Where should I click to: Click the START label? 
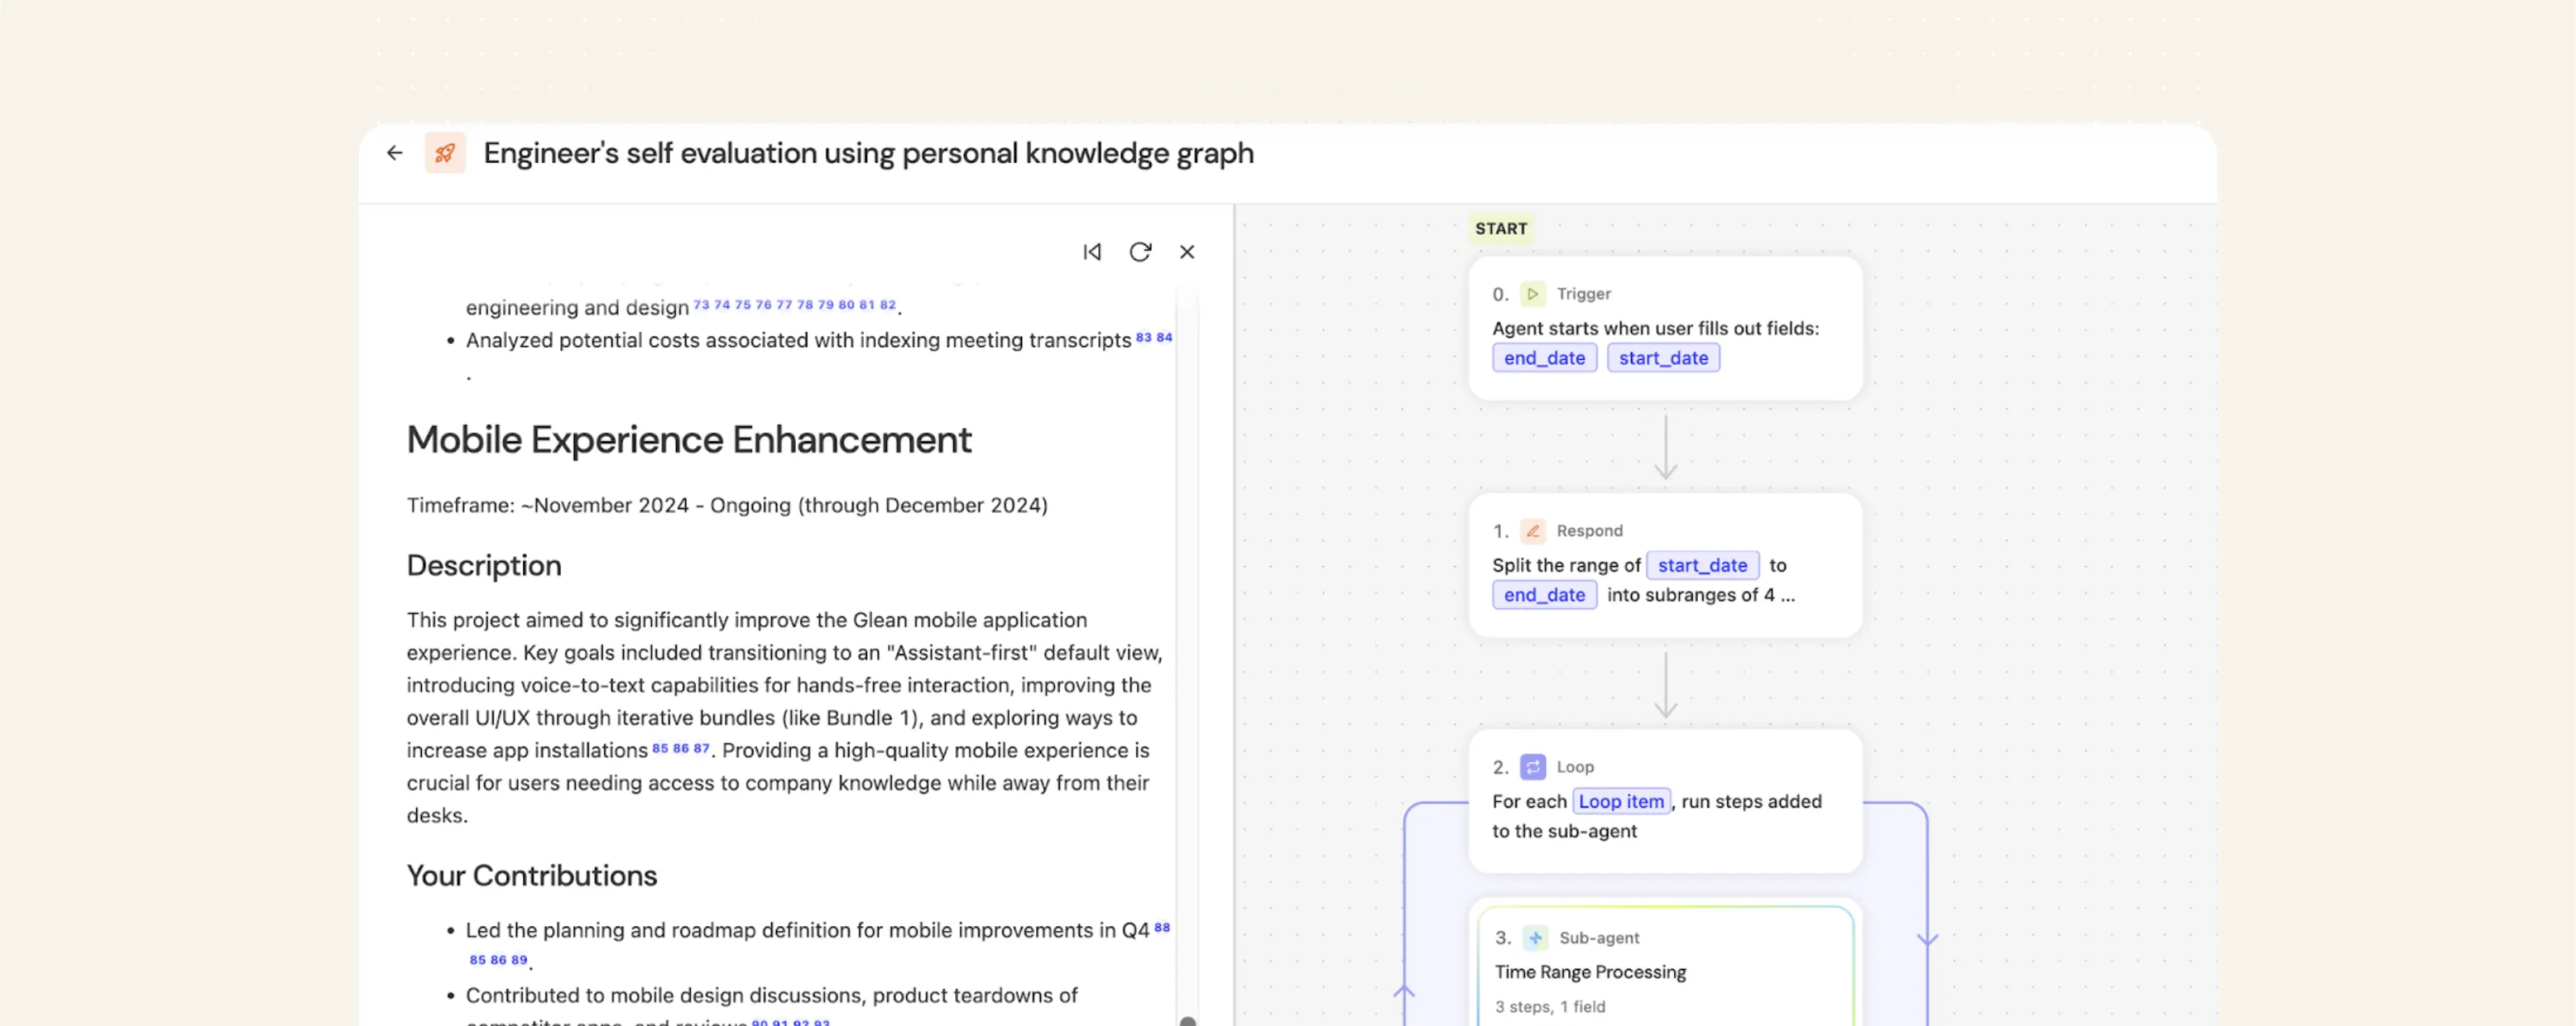coord(1501,229)
